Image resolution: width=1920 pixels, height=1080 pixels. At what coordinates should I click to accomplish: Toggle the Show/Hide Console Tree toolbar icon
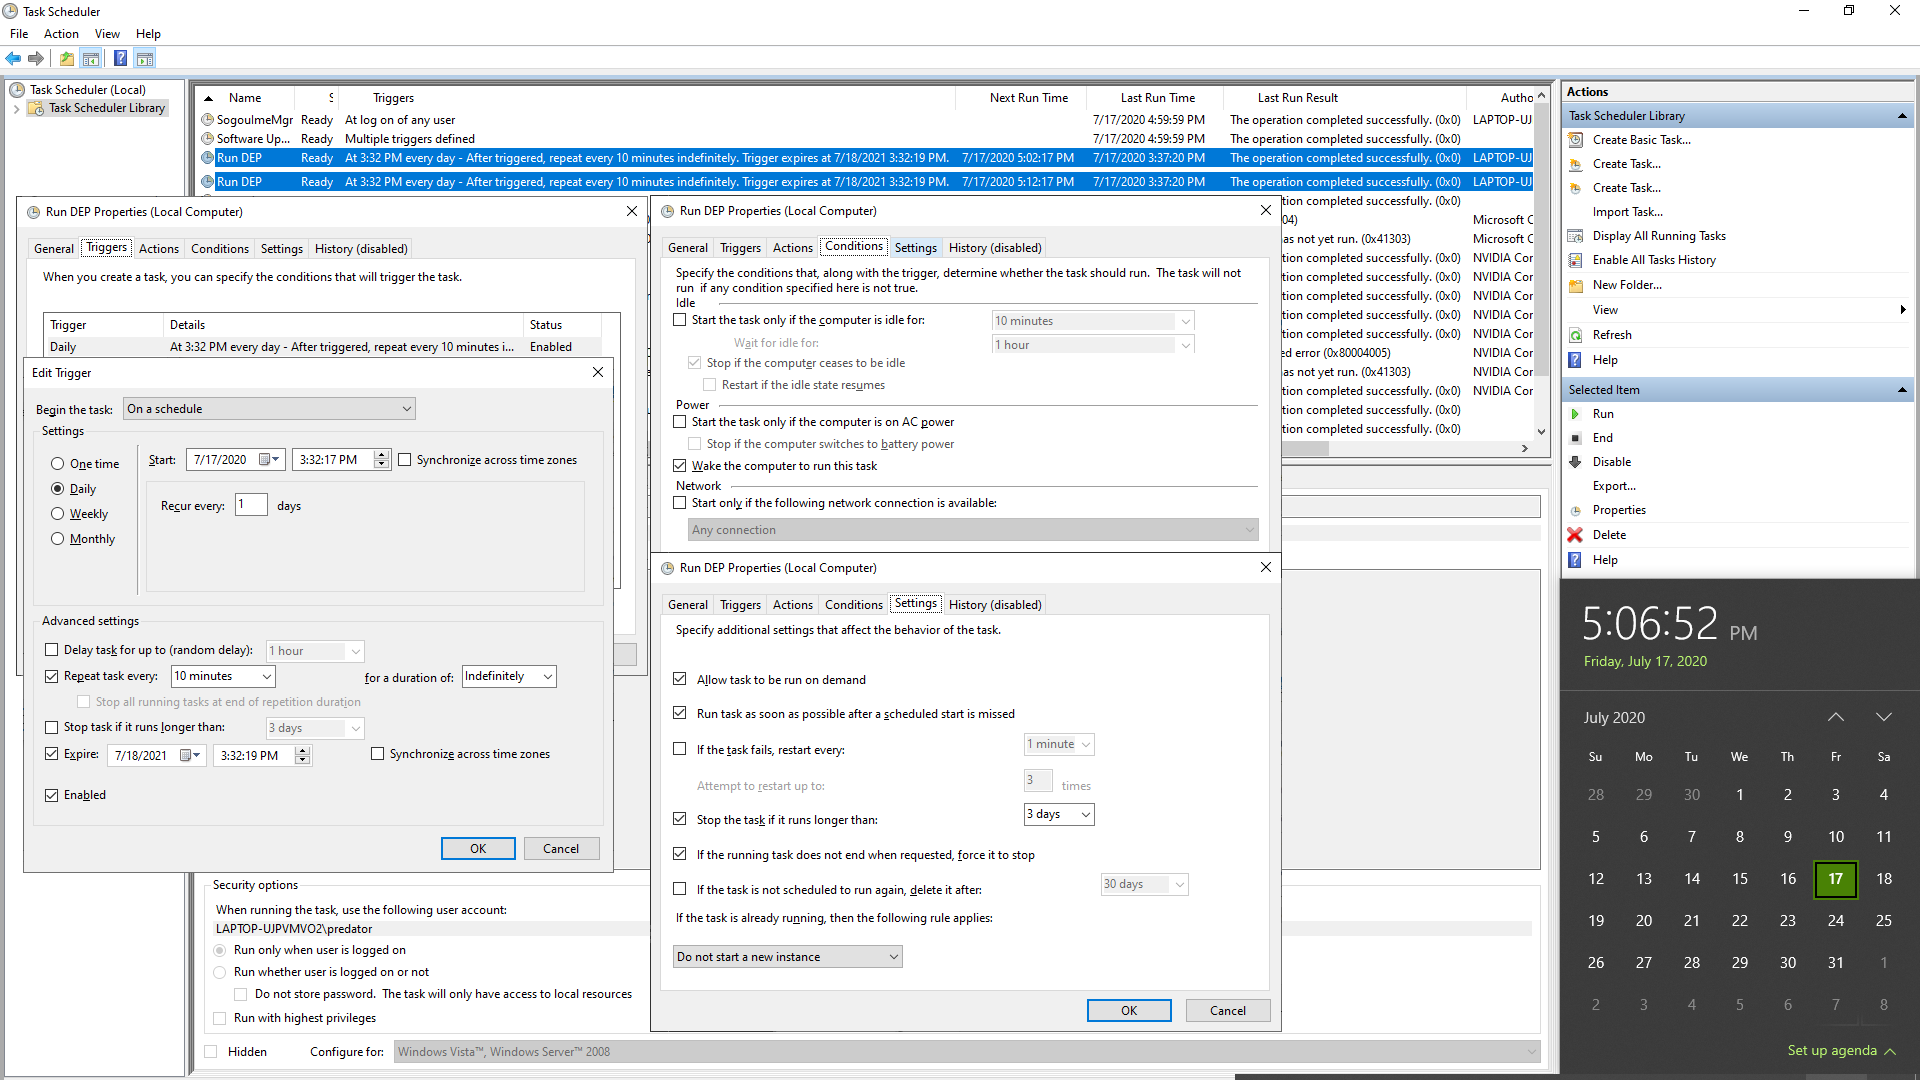tap(91, 59)
